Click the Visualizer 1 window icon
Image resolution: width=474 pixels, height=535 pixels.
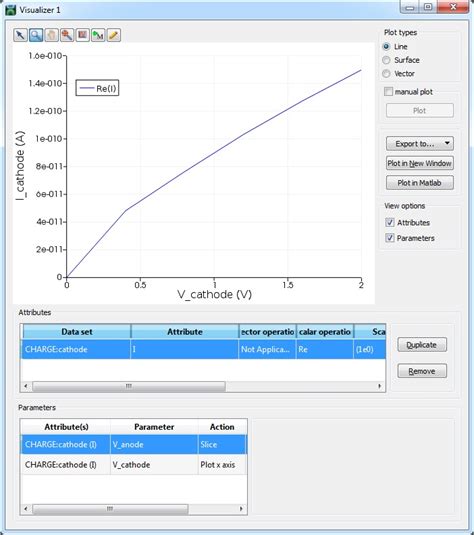11,10
